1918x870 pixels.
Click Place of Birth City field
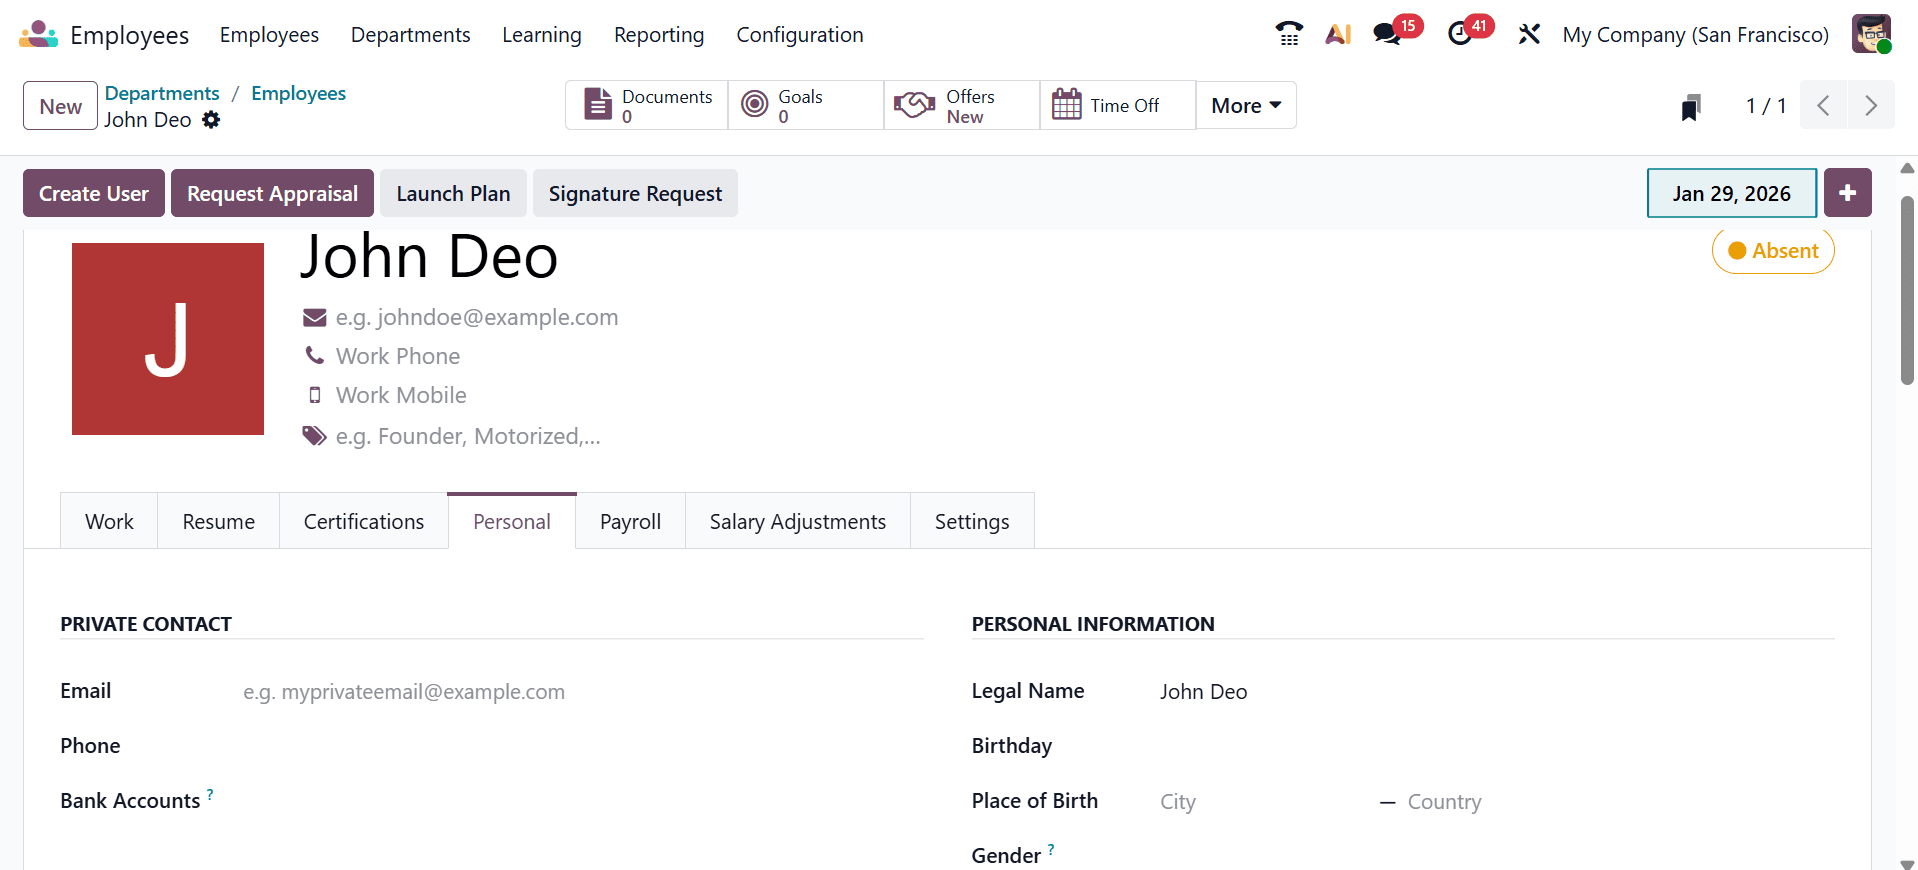1265,802
